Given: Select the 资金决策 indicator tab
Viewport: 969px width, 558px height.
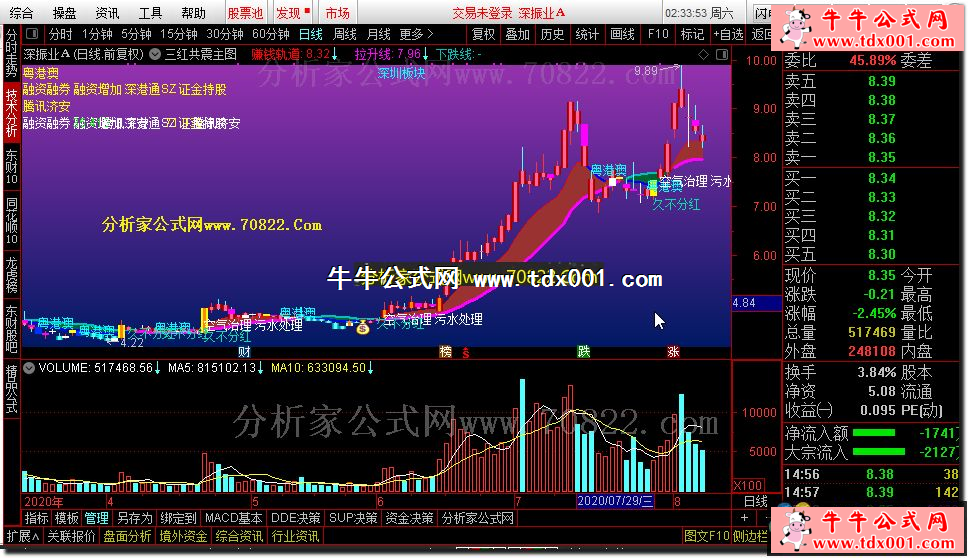Looking at the screenshot, I should tap(409, 518).
